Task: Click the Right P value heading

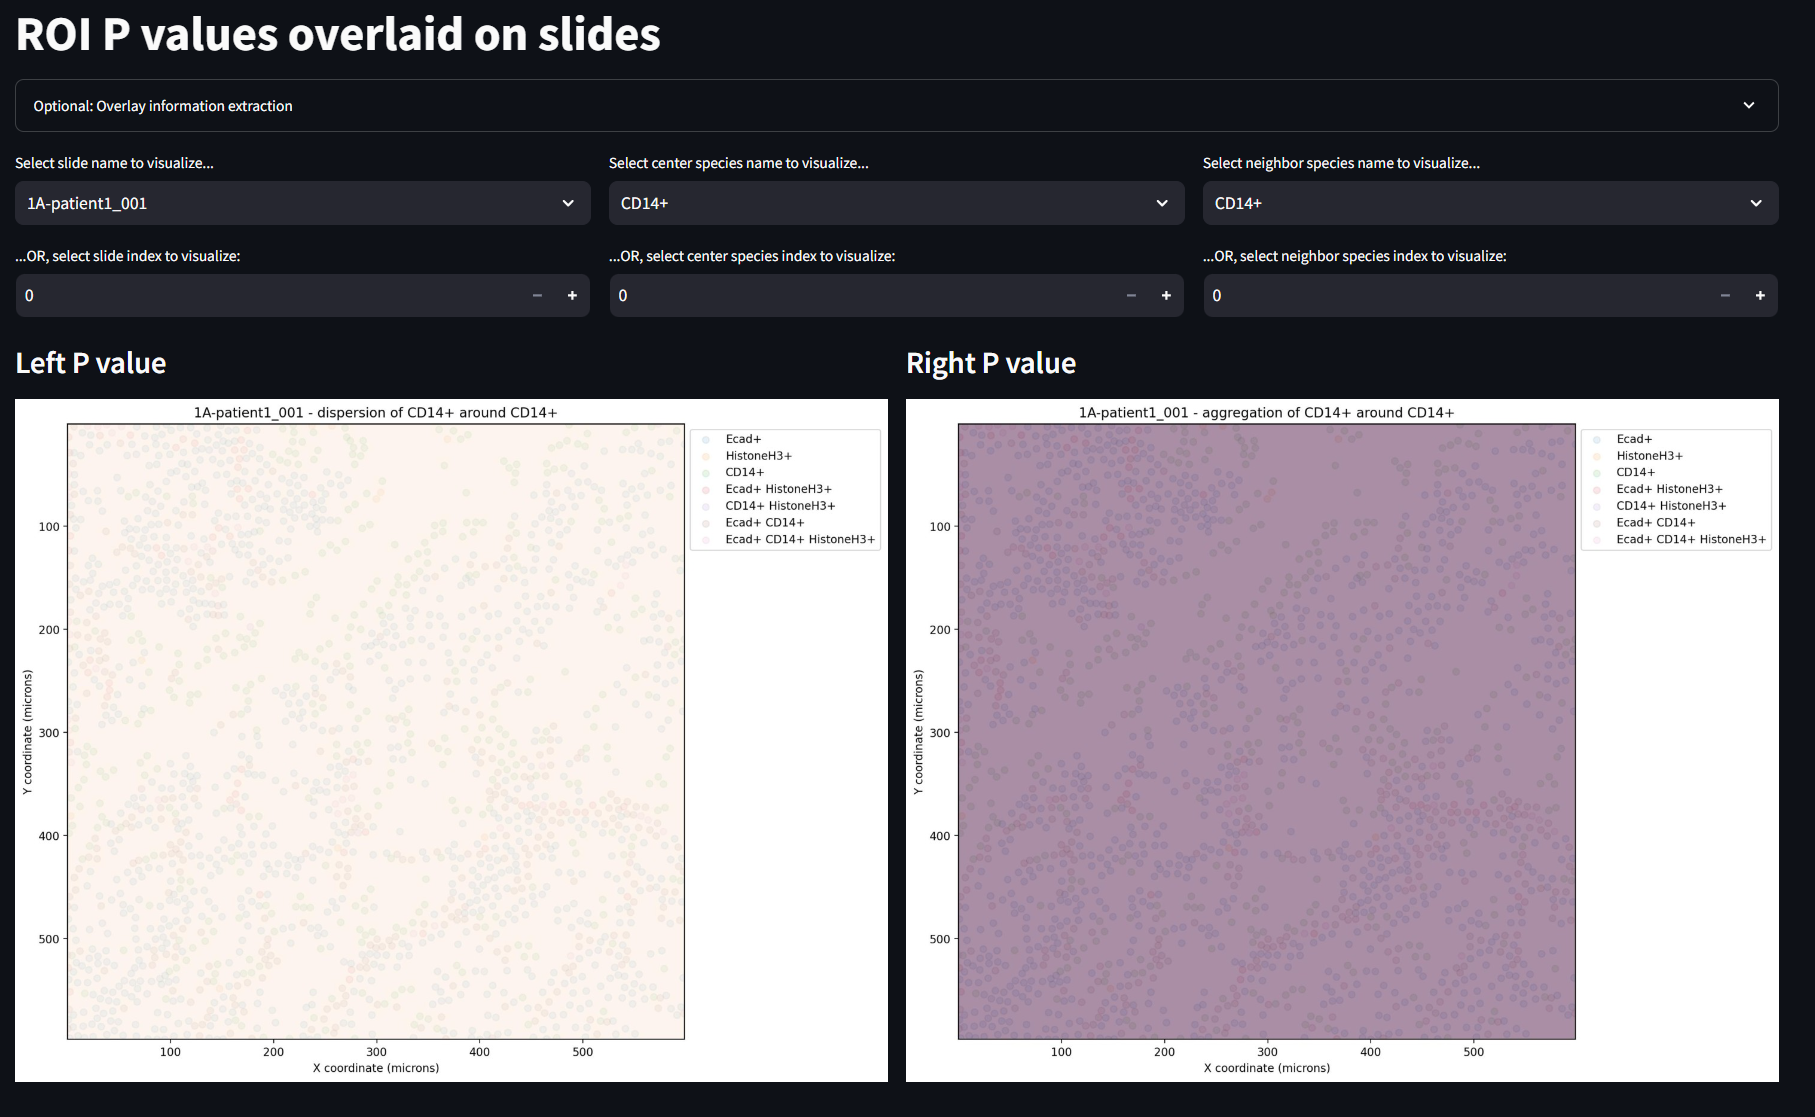Action: tap(991, 363)
